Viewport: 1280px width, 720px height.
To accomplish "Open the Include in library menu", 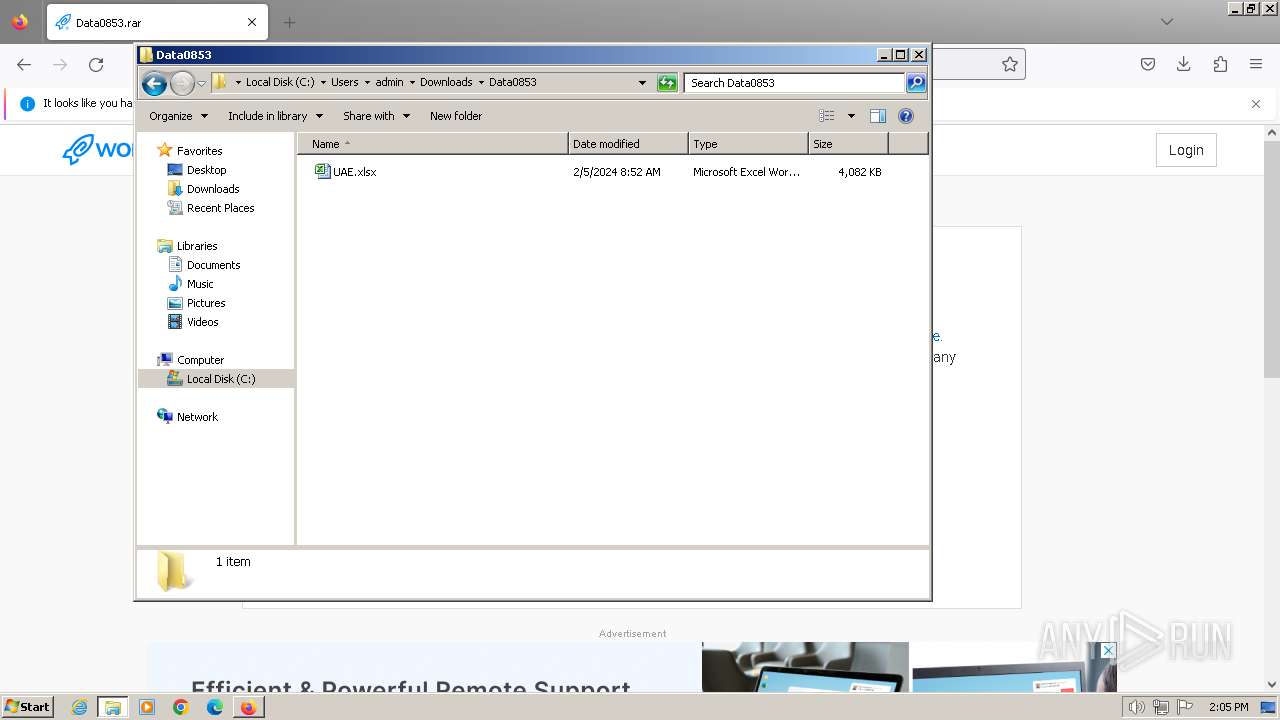I will (275, 116).
